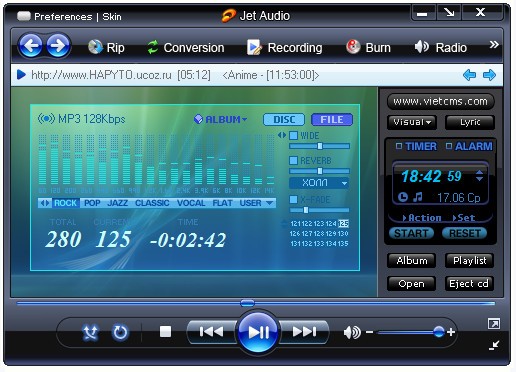The image size is (516, 372).
Task: Select track number 135 in track grid
Action: click(343, 244)
